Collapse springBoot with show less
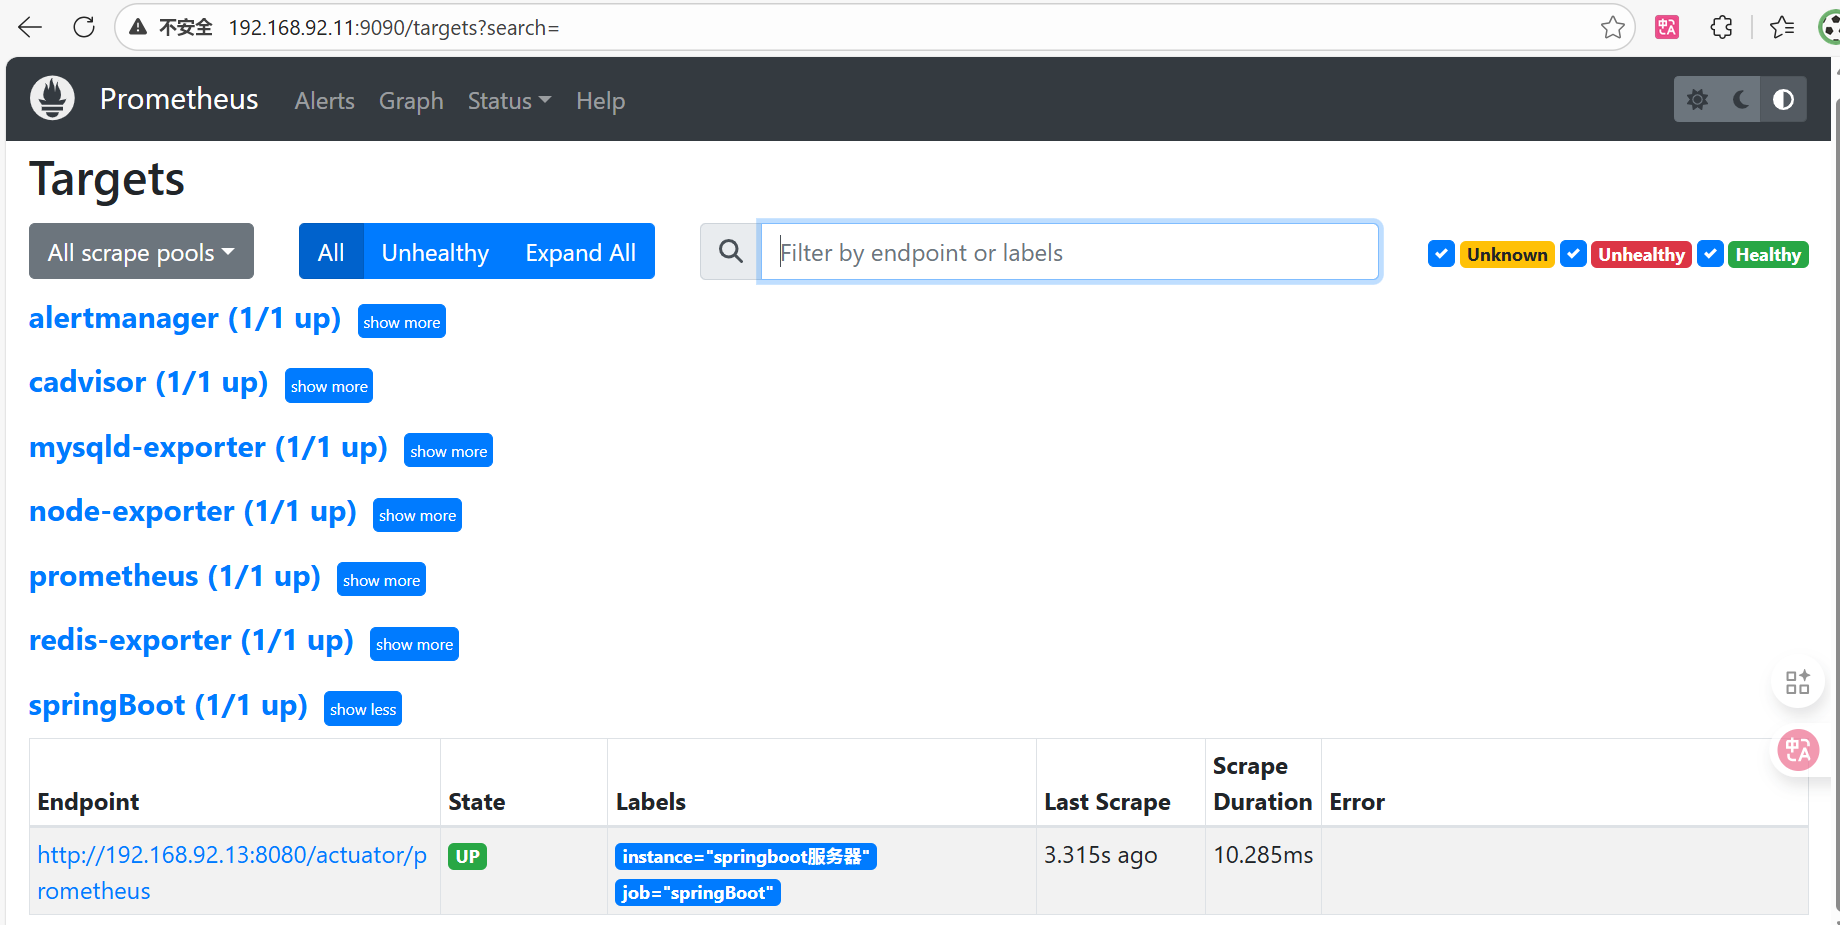 [363, 709]
